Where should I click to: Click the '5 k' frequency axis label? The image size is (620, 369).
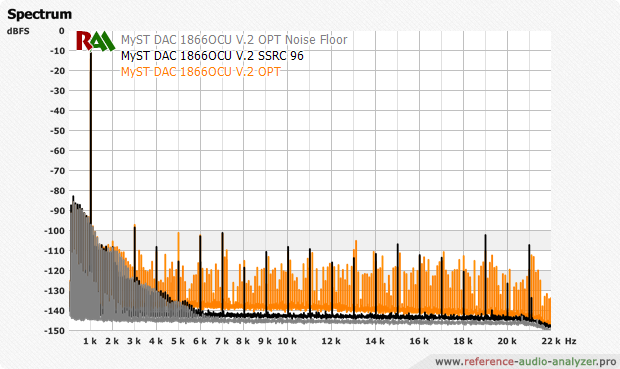click(178, 341)
